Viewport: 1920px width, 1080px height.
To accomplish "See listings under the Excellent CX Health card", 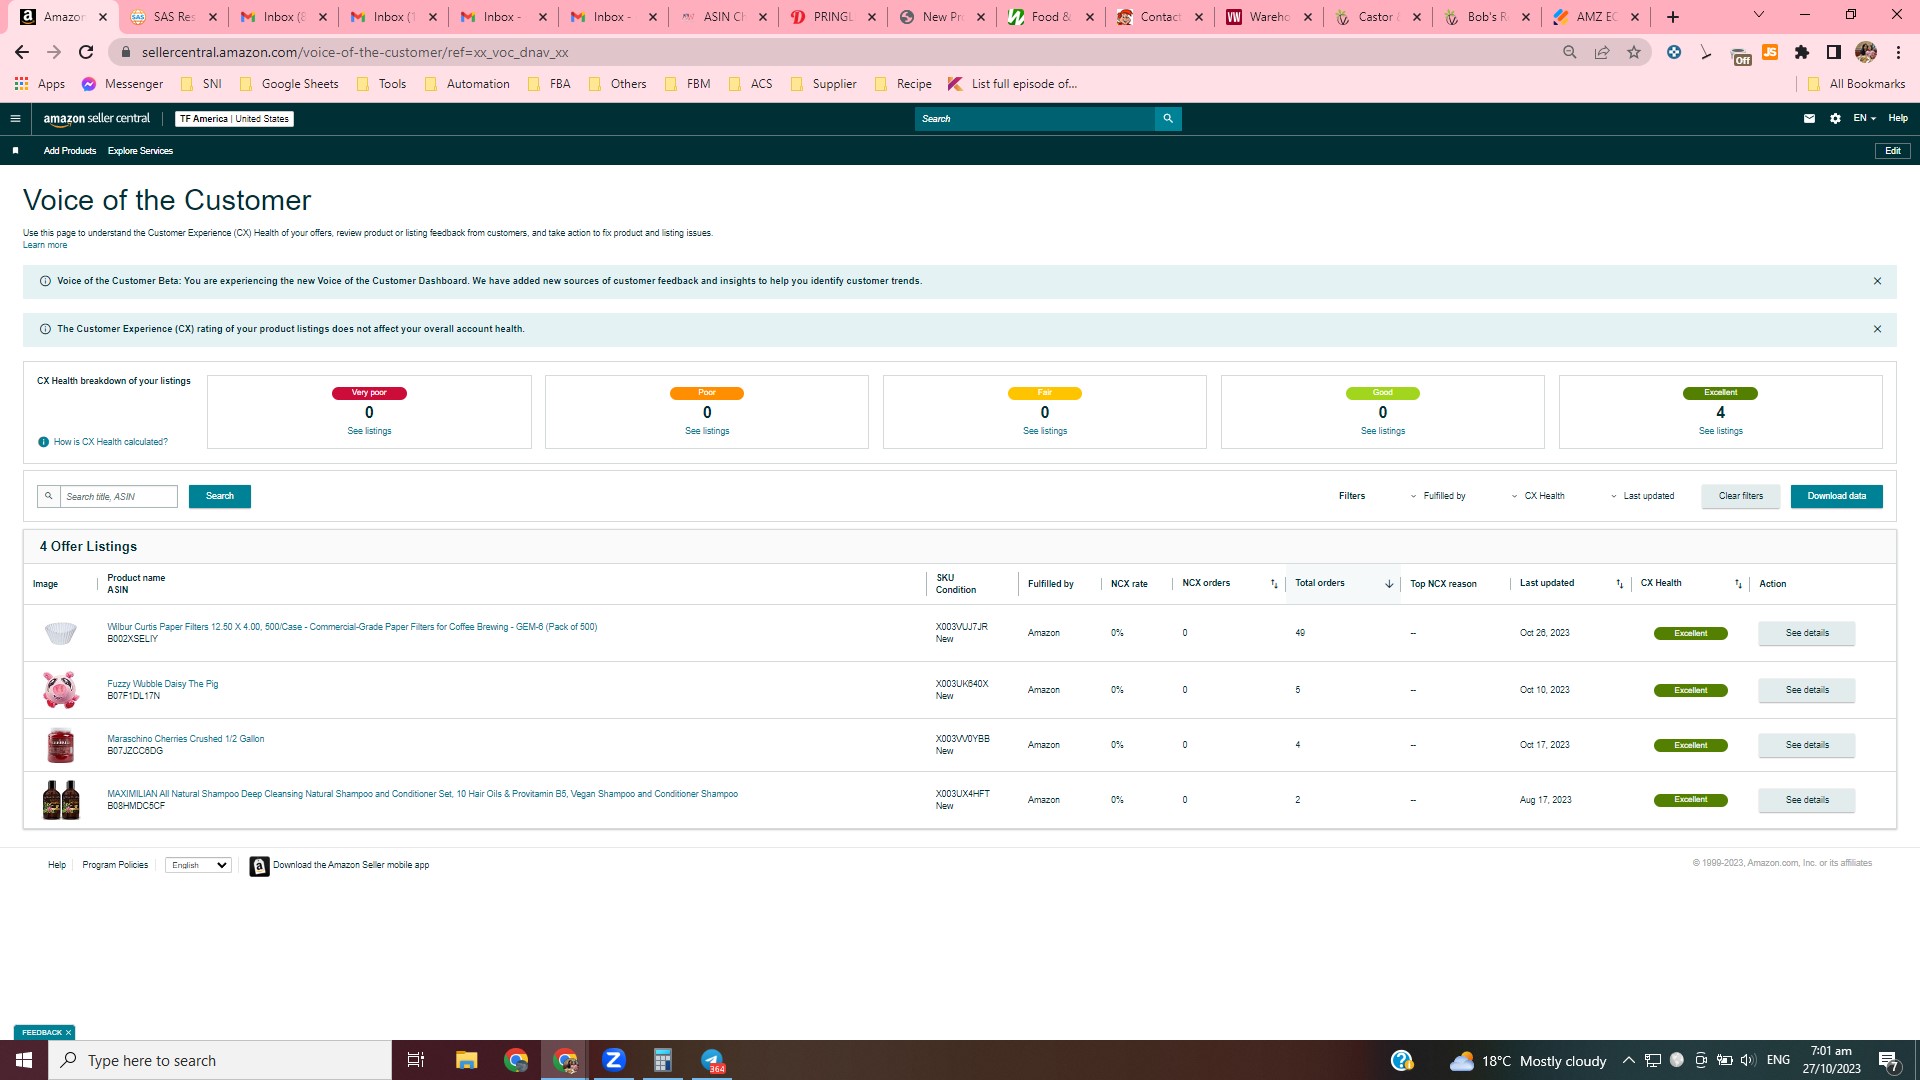I will pos(1720,431).
